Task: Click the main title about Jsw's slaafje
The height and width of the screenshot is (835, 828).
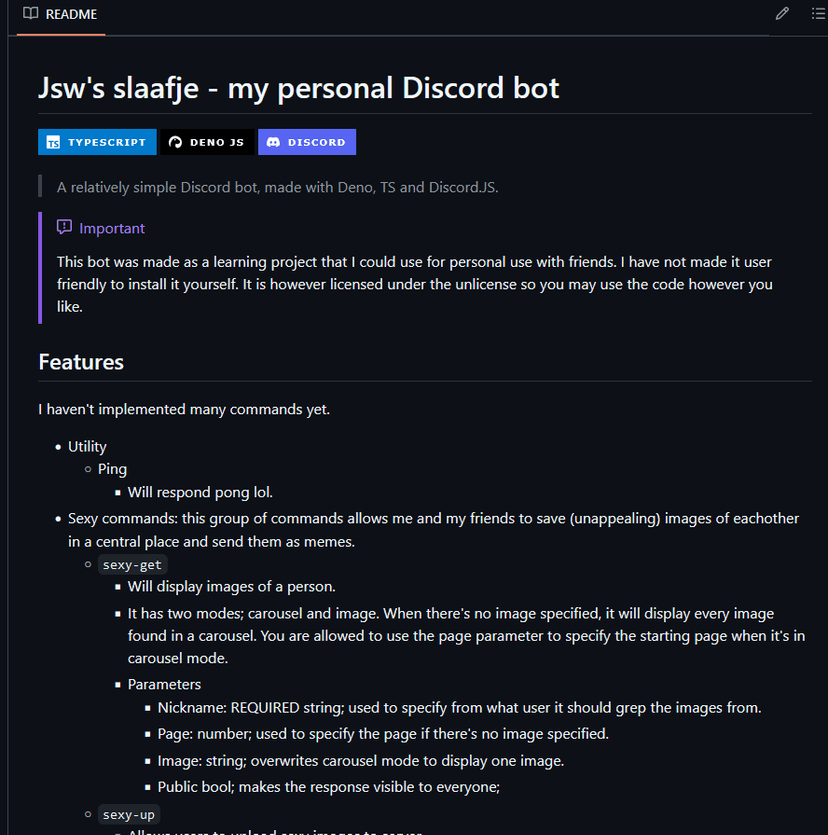Action: point(298,88)
